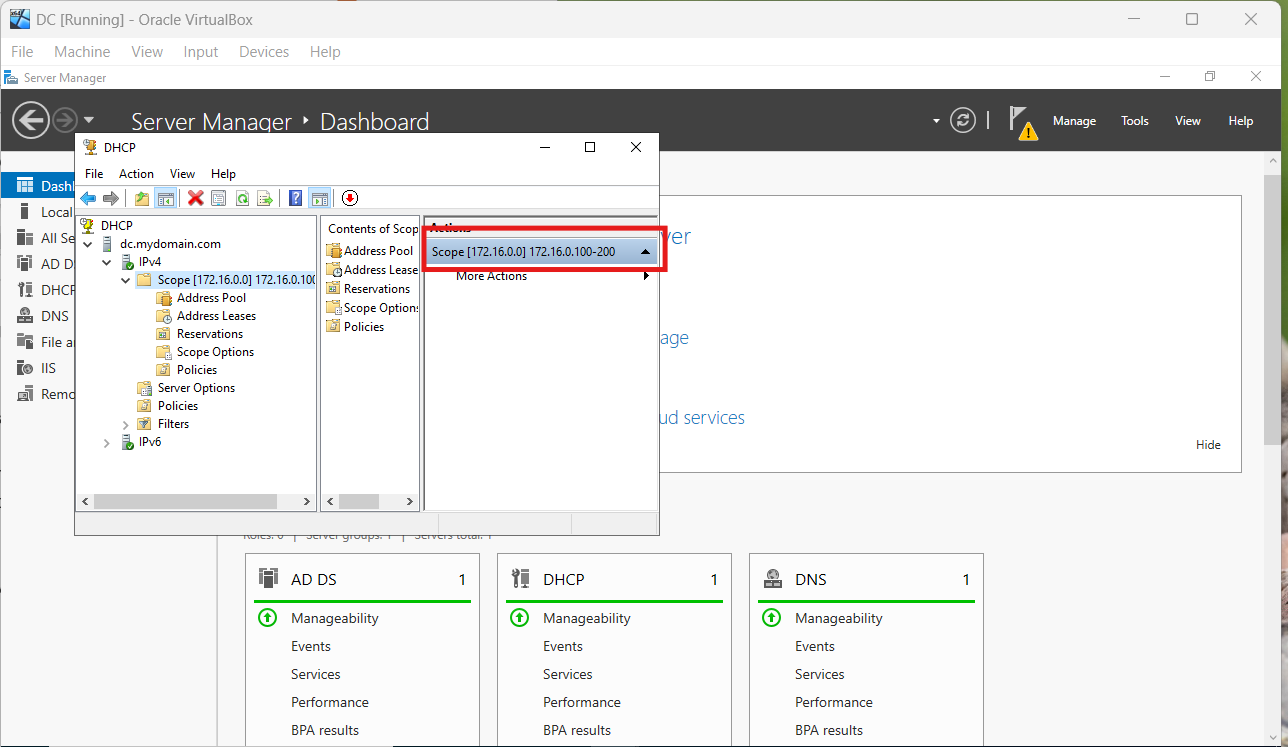Click the DNS tile header icon
Viewport: 1288px width, 747px height.
772,578
